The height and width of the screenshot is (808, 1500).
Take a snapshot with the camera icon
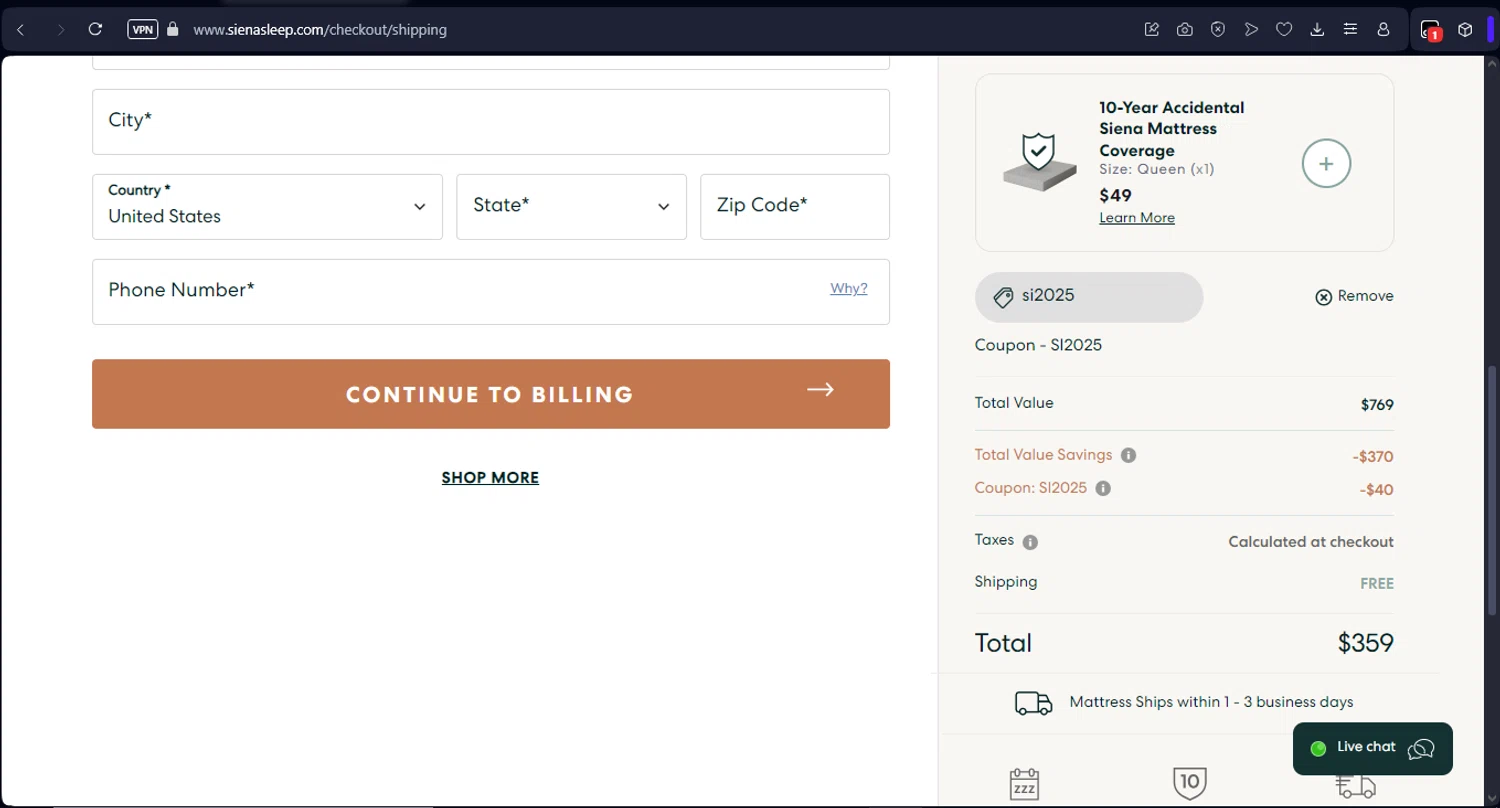(1185, 29)
